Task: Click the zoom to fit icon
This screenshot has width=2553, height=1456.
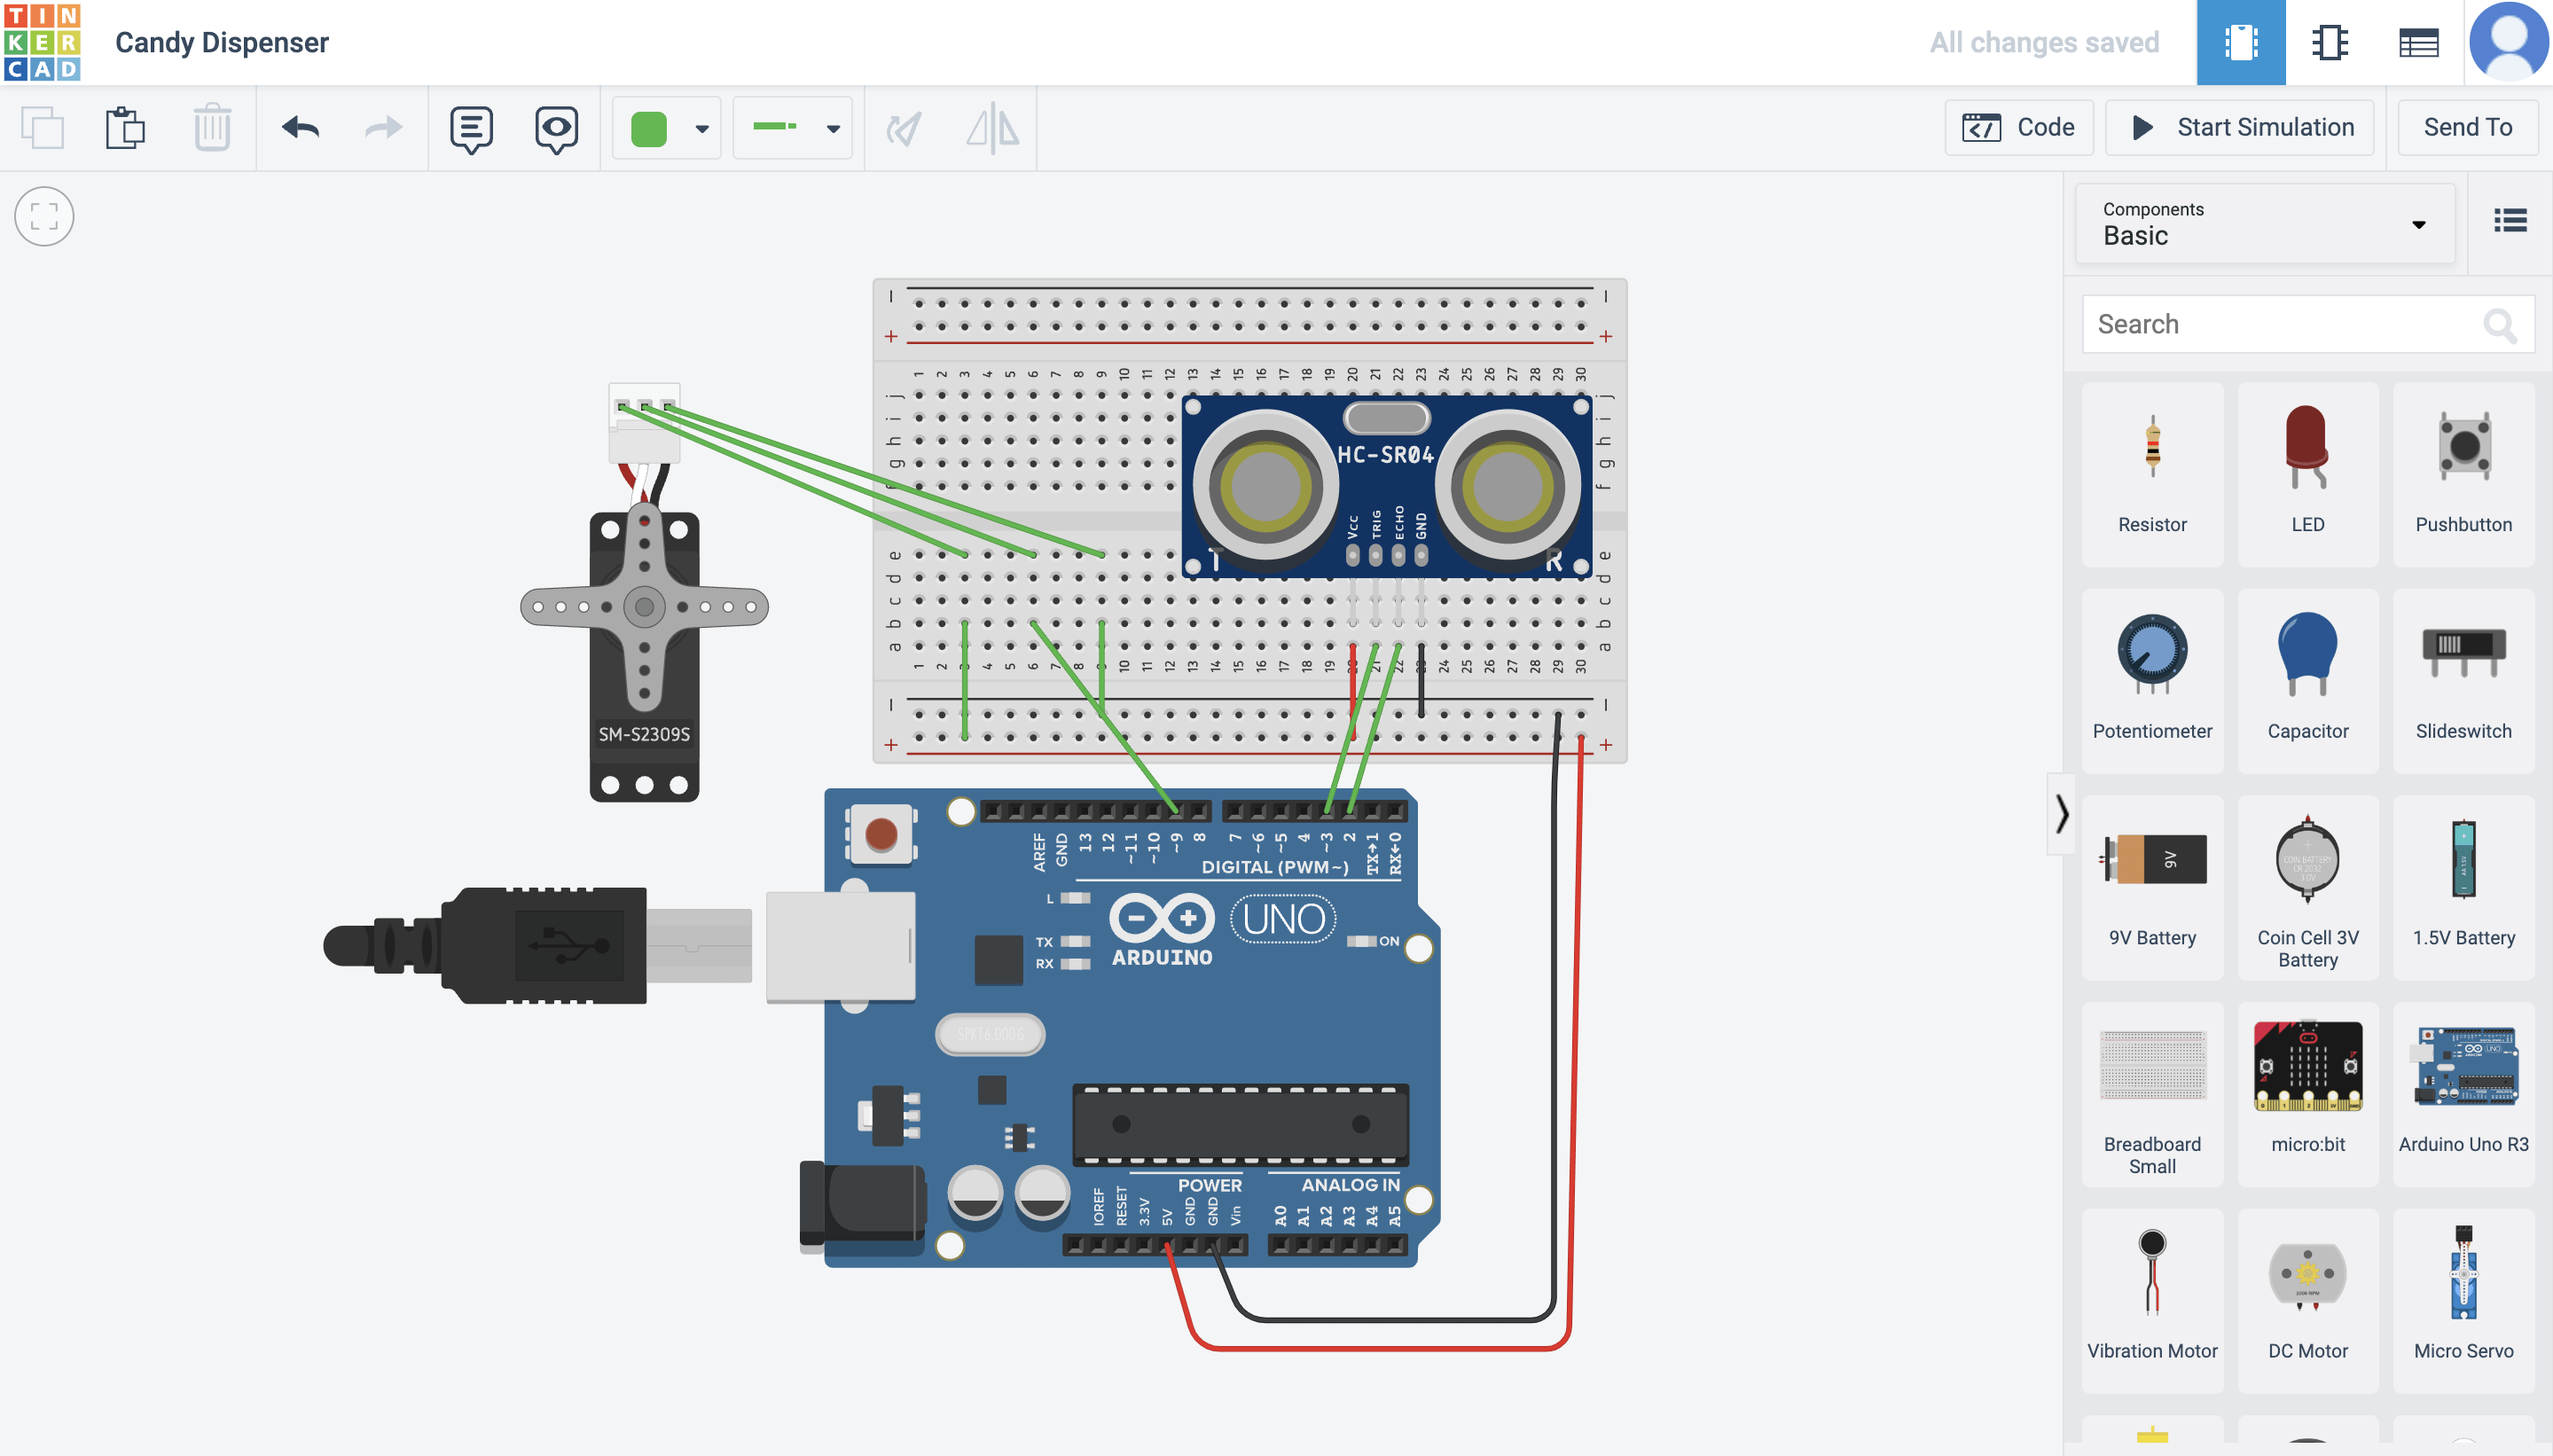Action: (x=44, y=216)
